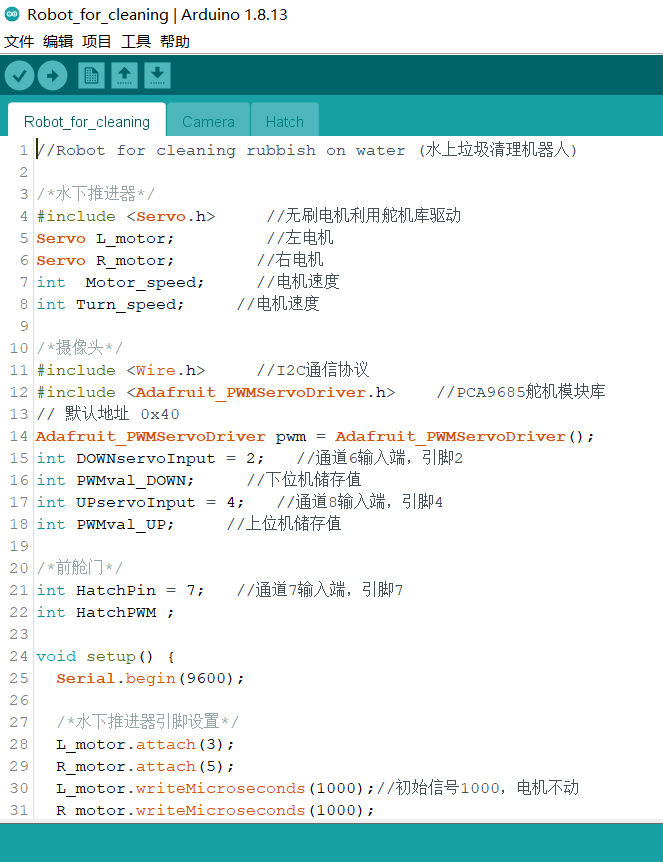The image size is (663, 862).
Task: Click 'UPservoInput = 4;' on line 17
Action: (x=160, y=502)
